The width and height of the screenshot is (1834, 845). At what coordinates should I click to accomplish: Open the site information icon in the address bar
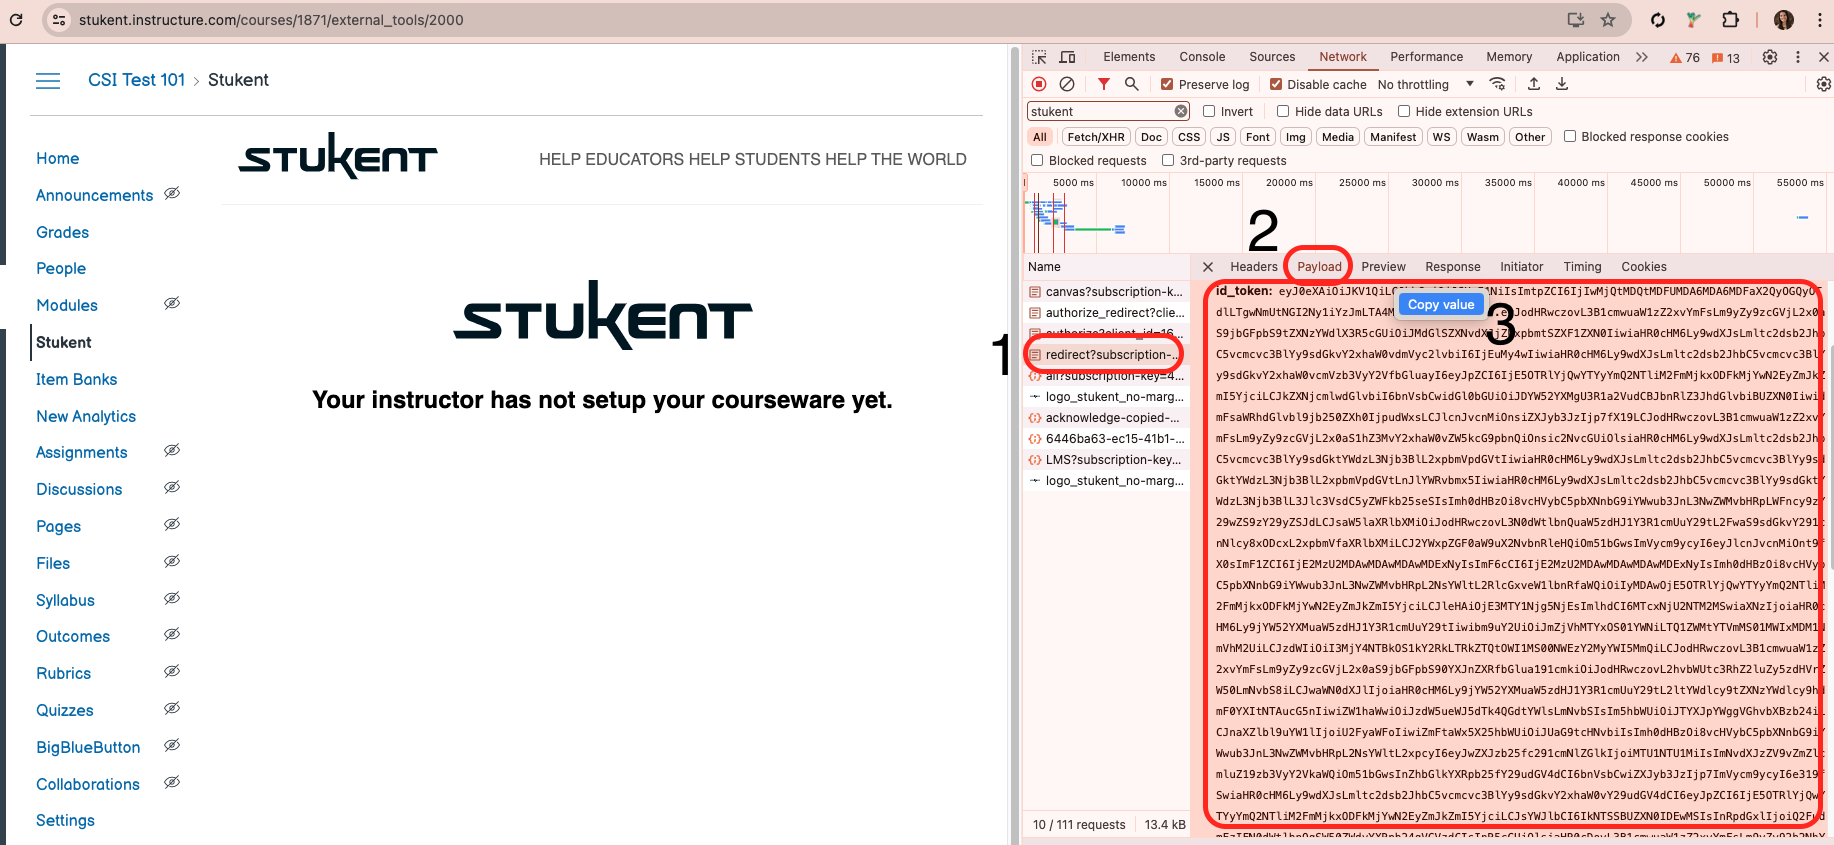[59, 20]
